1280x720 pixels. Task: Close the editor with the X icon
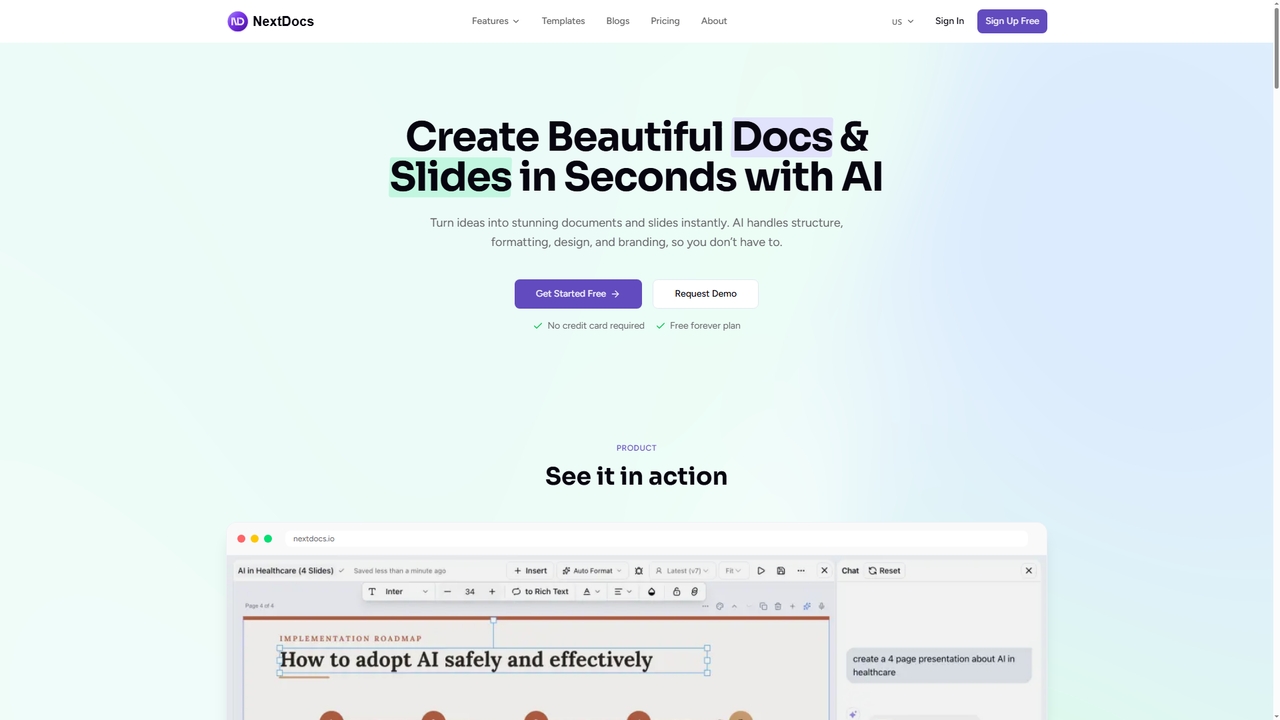tap(824, 571)
